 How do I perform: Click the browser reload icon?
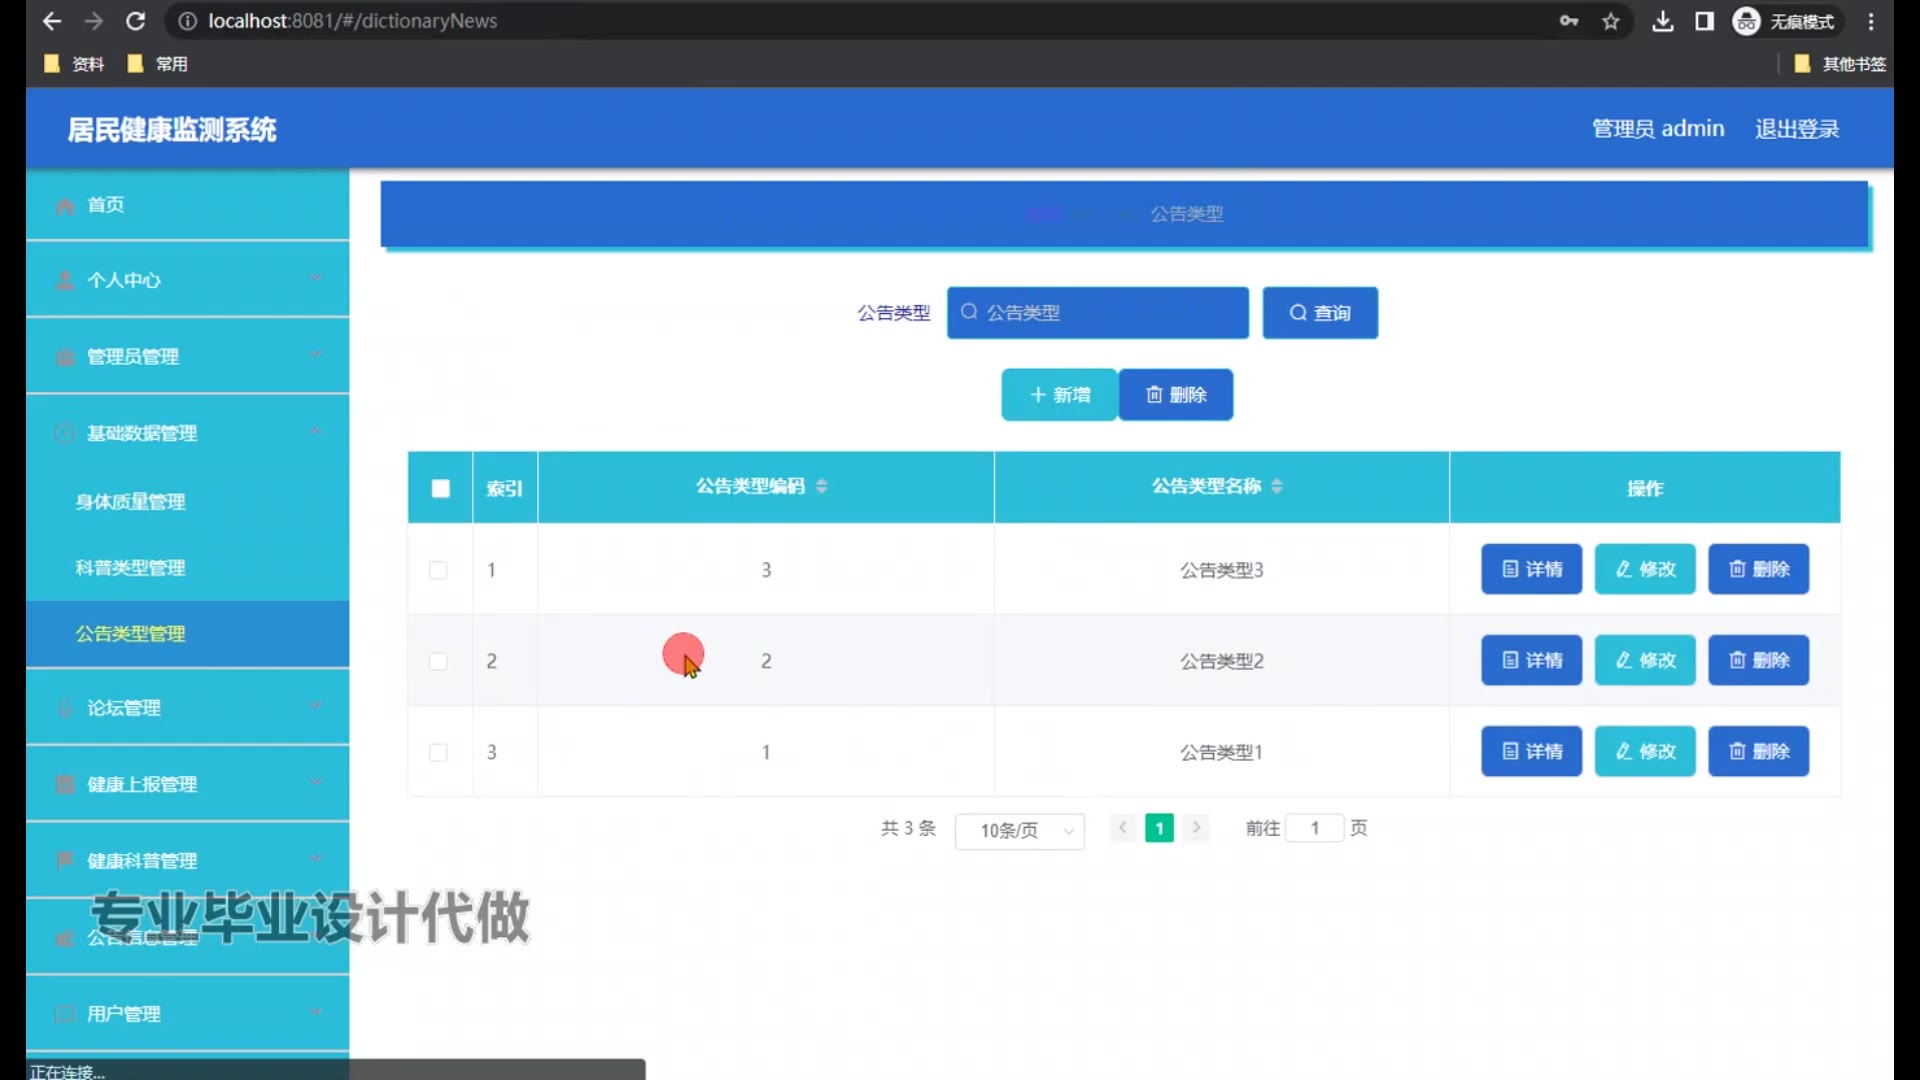click(x=136, y=21)
